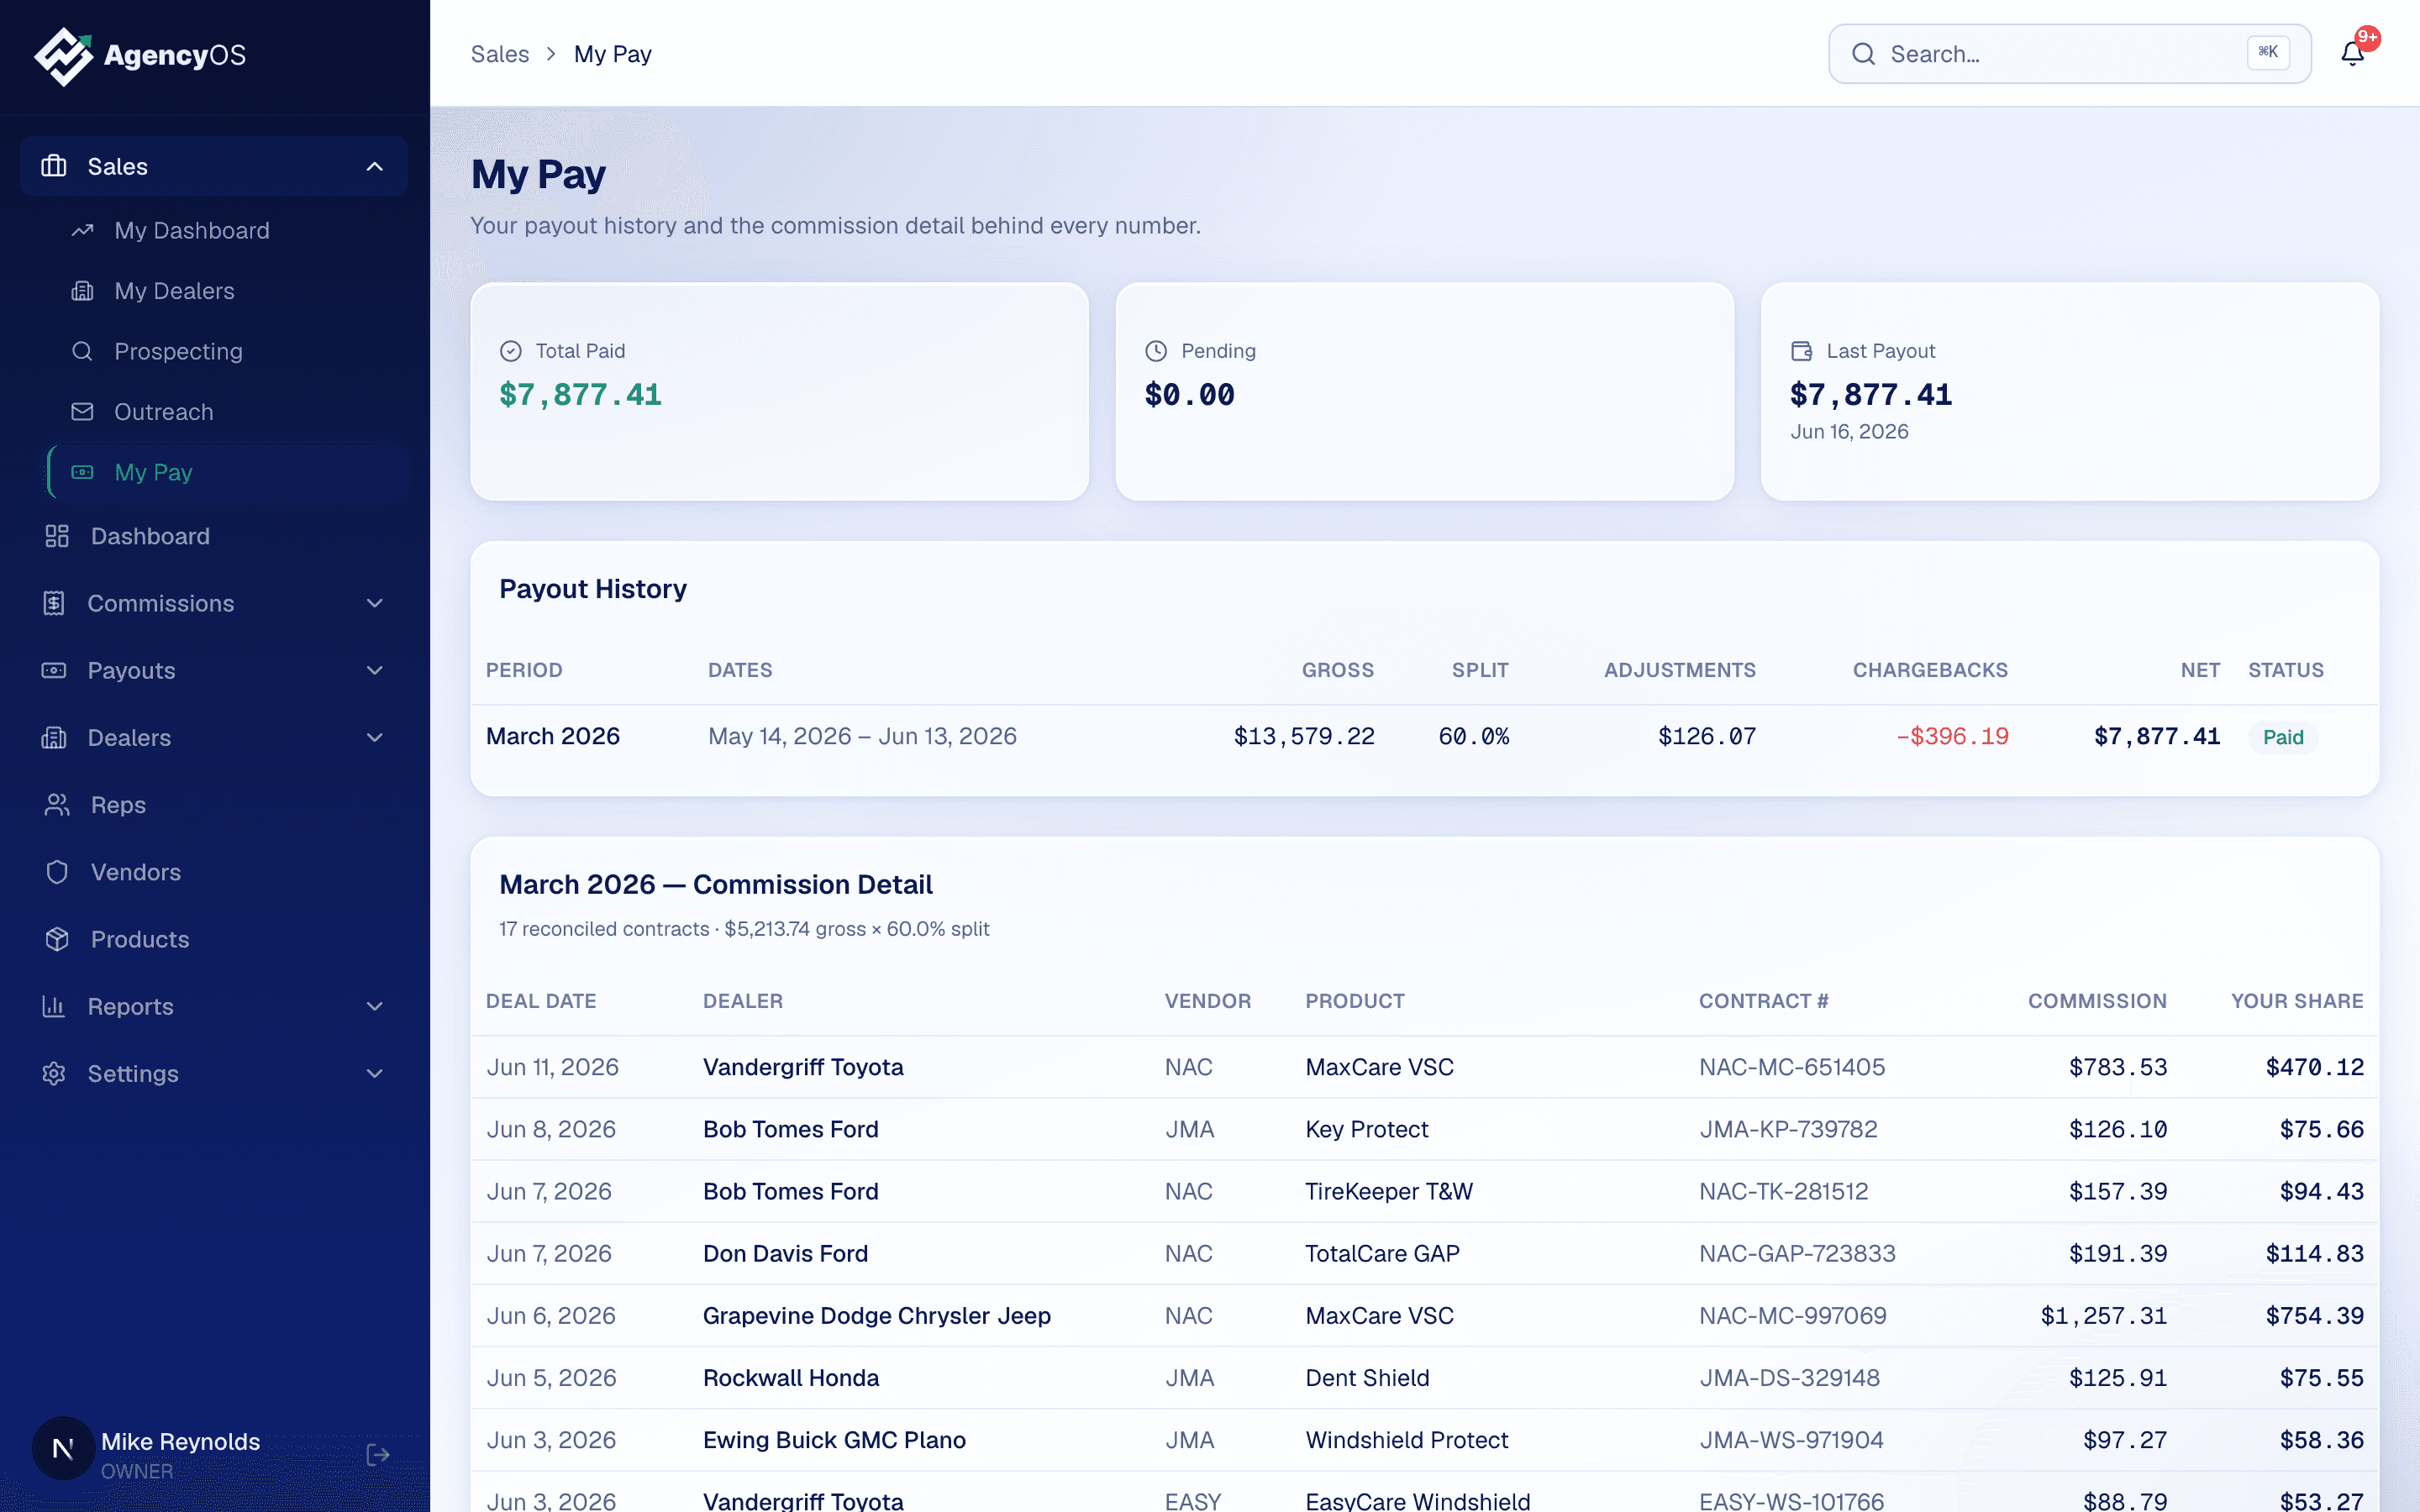The height and width of the screenshot is (1512, 2420).
Task: Click the -$396.19 chargebacks value
Action: click(1952, 737)
